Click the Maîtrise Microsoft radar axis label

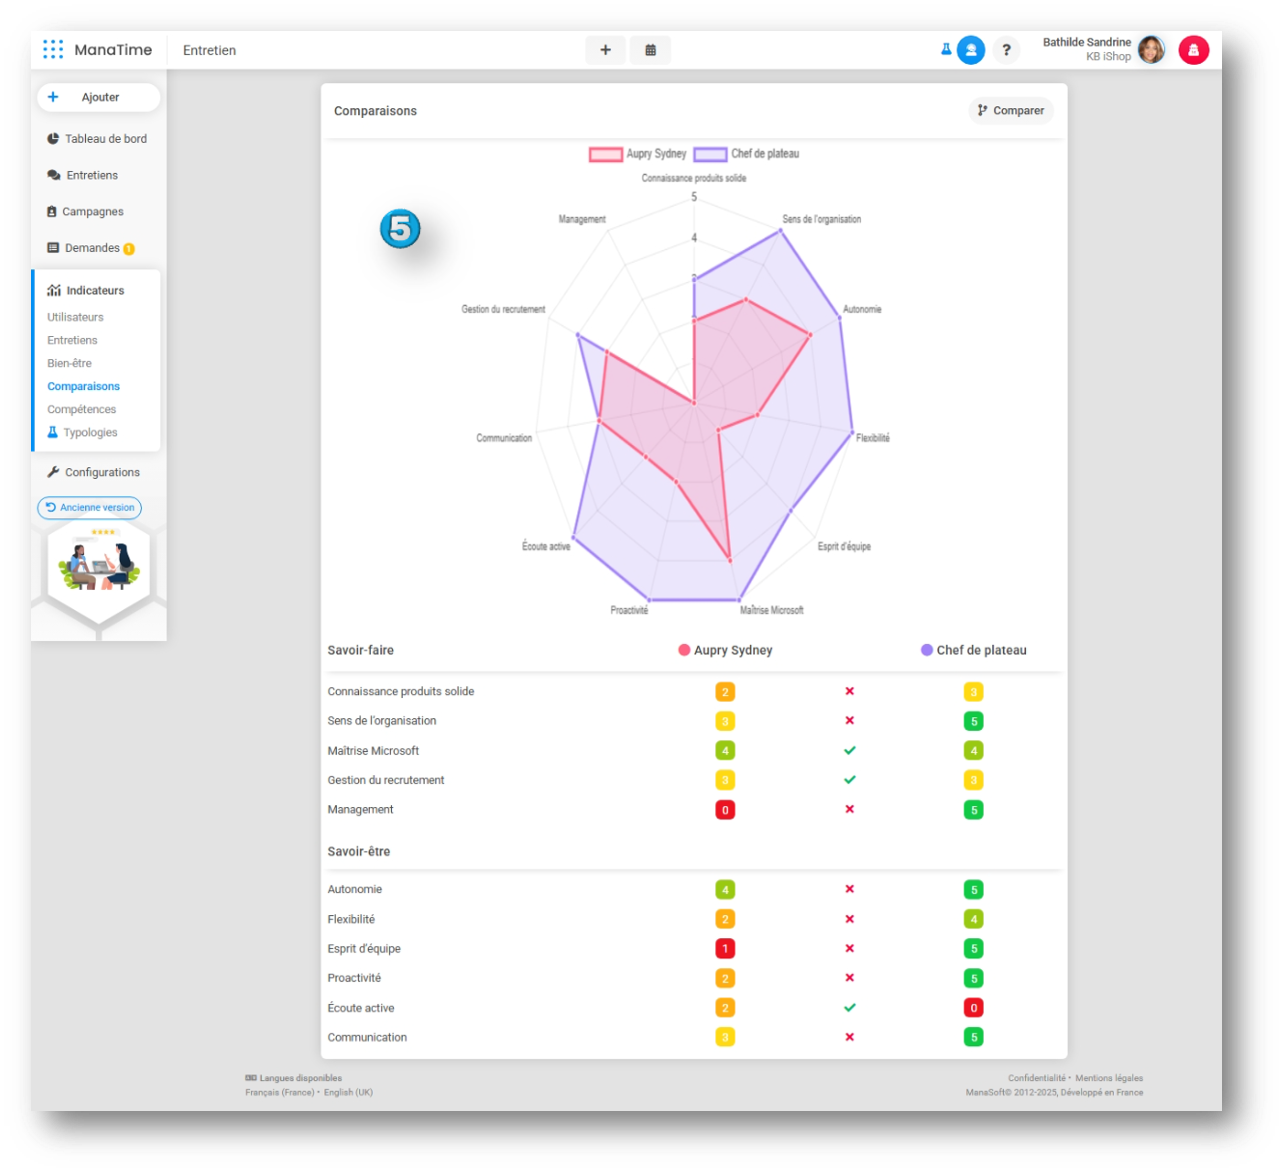click(771, 610)
